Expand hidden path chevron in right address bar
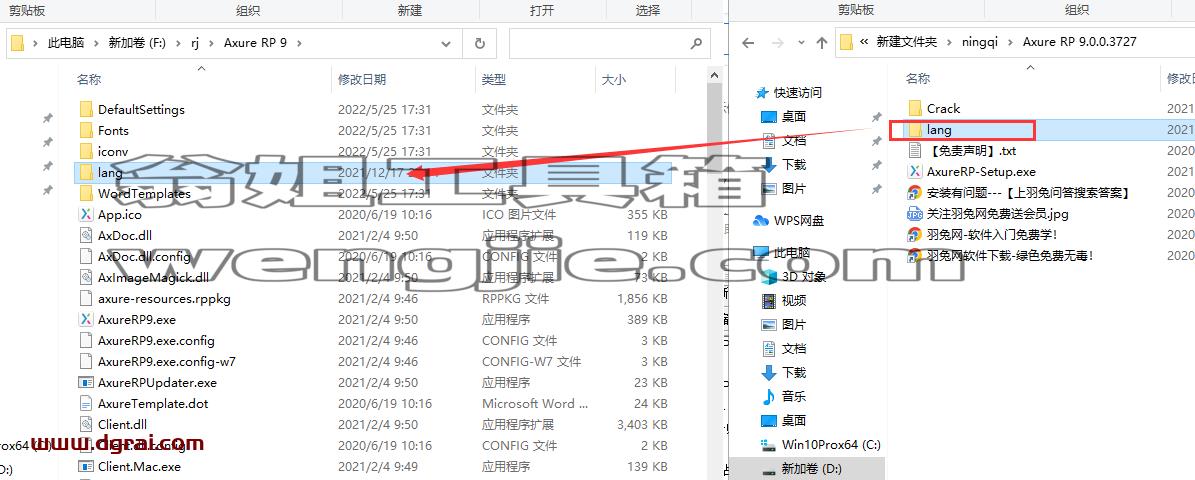The width and height of the screenshot is (1195, 480). tap(864, 42)
